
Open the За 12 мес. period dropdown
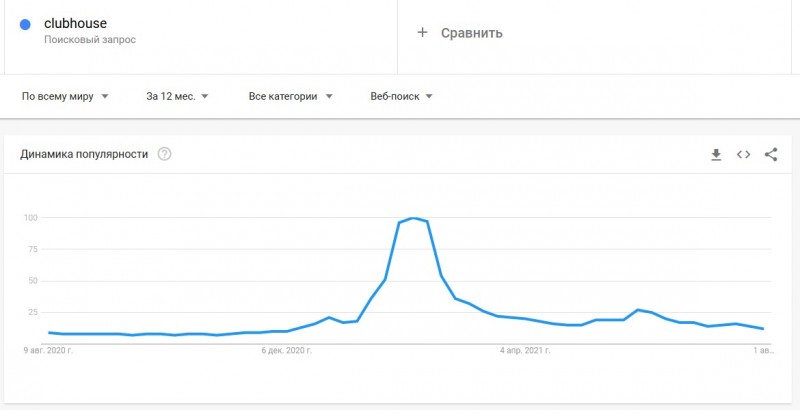pyautogui.click(x=177, y=96)
